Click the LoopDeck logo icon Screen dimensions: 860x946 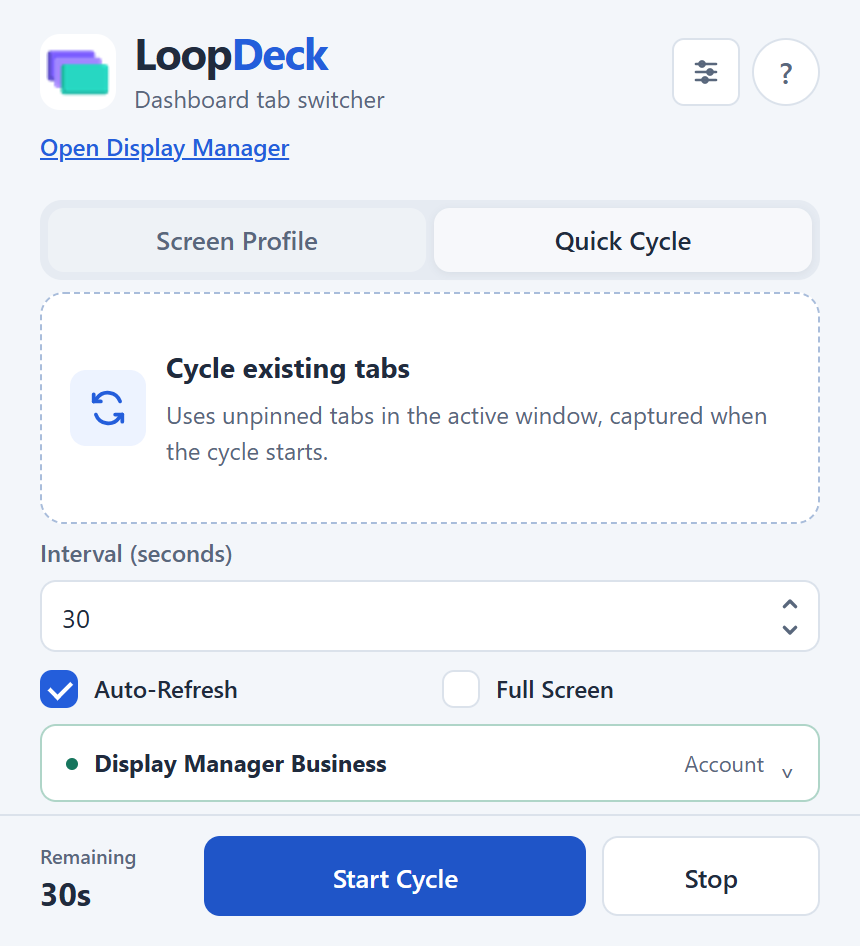point(78,72)
